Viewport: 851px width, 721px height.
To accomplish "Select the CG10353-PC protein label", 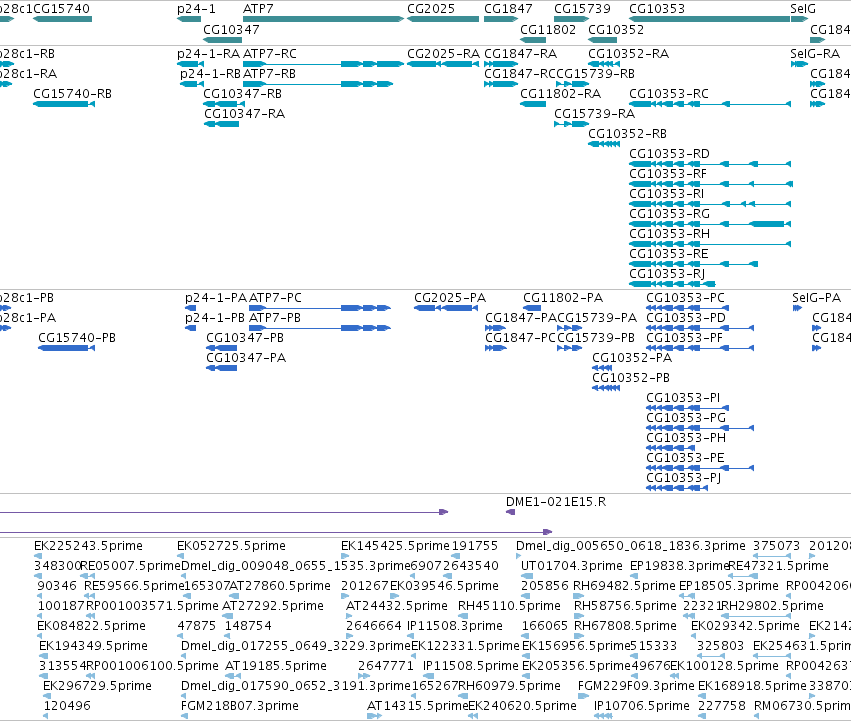I will 685,298.
